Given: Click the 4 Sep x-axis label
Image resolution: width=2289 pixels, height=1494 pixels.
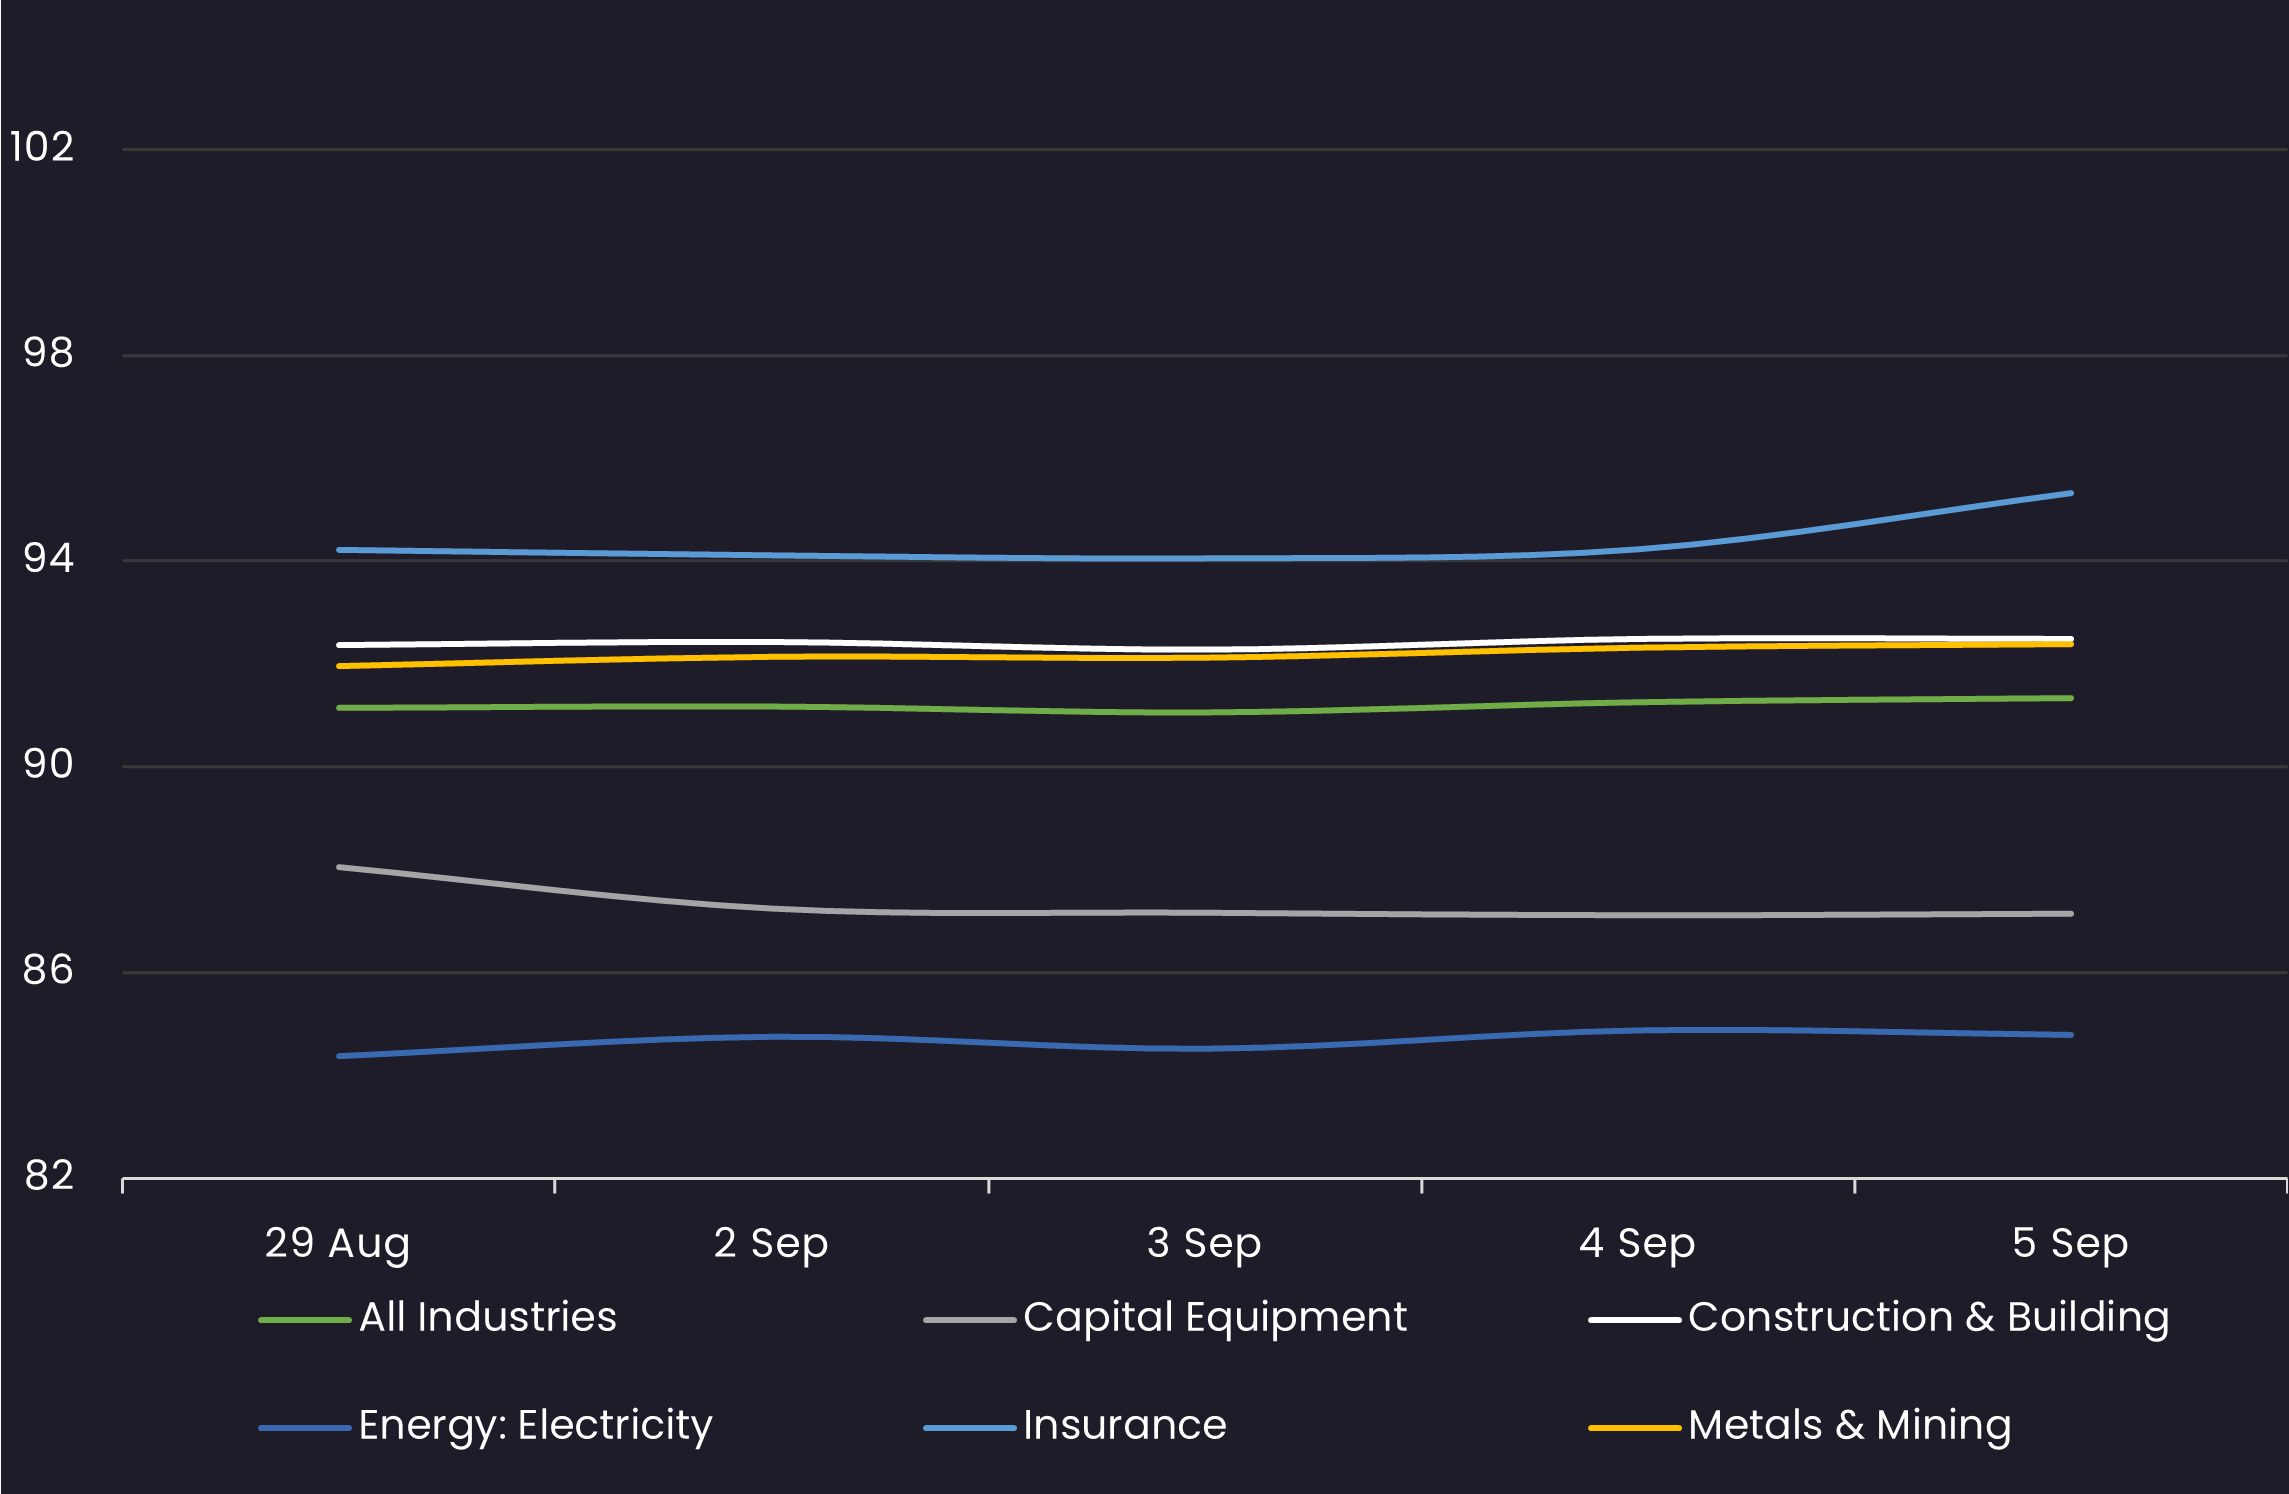Looking at the screenshot, I should 1637,1243.
